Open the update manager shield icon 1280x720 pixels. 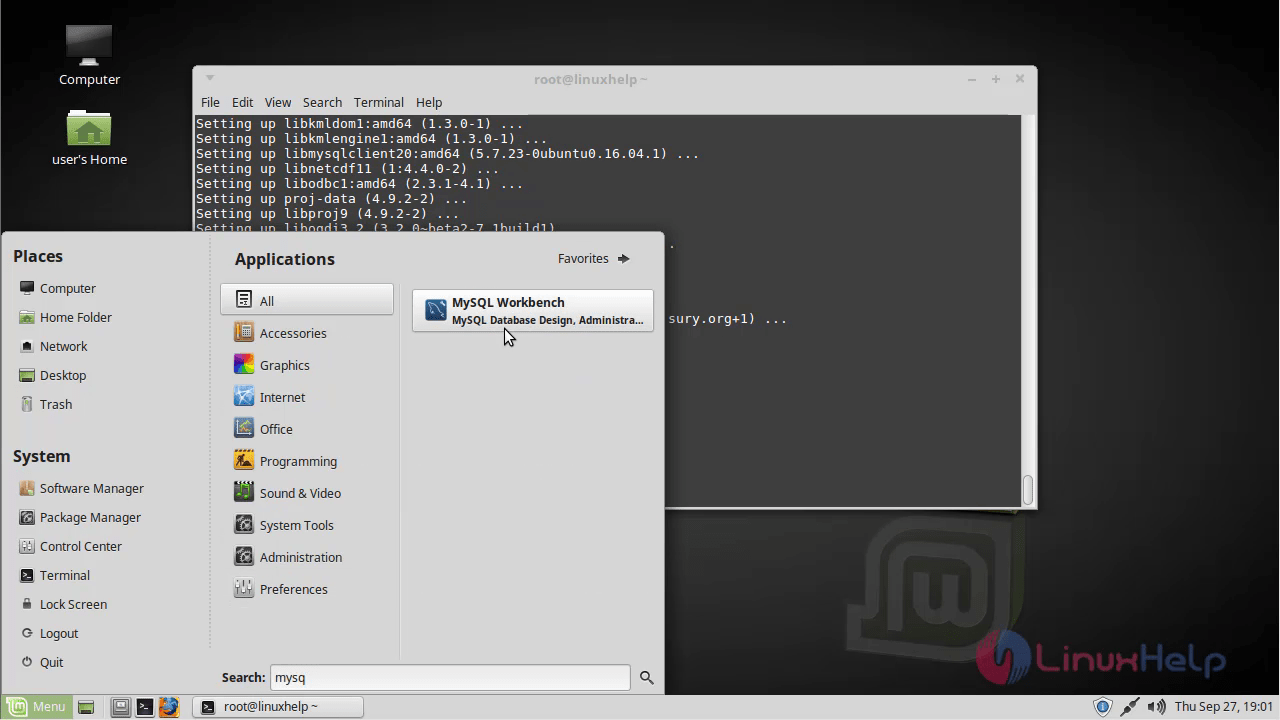[x=1103, y=707]
